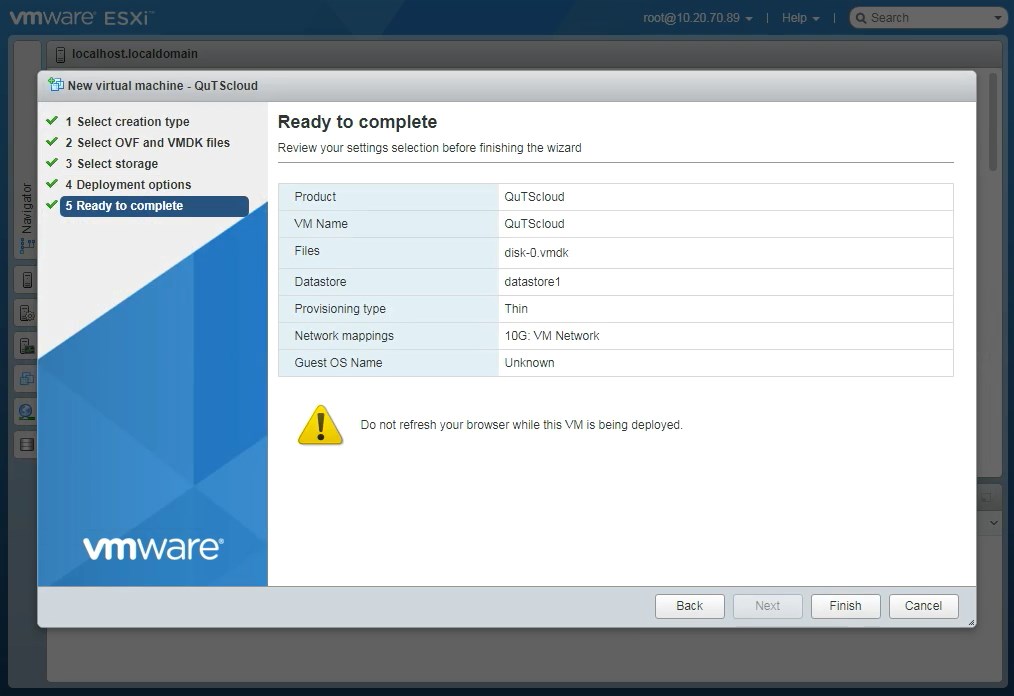
Task: Go to step 1 Select creation type
Action: pos(127,122)
